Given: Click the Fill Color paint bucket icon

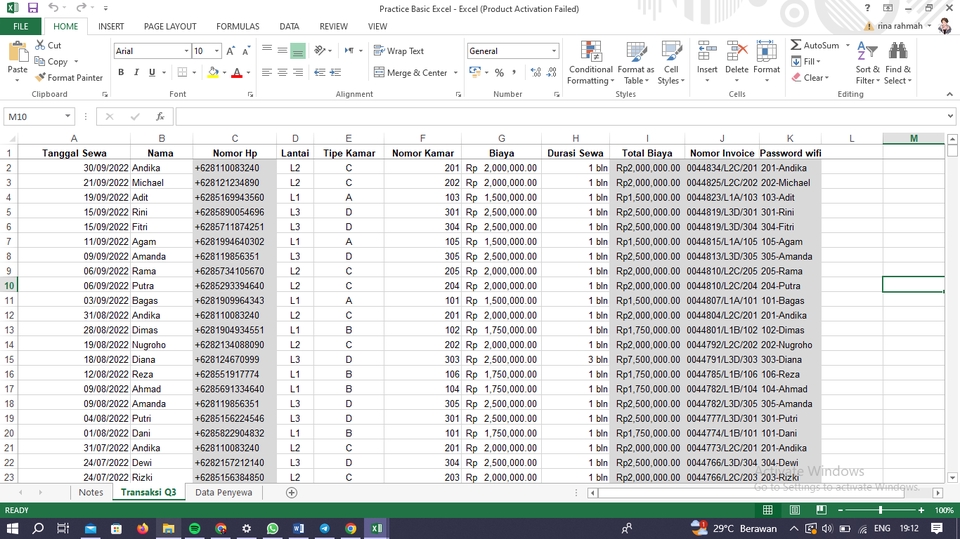Looking at the screenshot, I should (x=213, y=72).
